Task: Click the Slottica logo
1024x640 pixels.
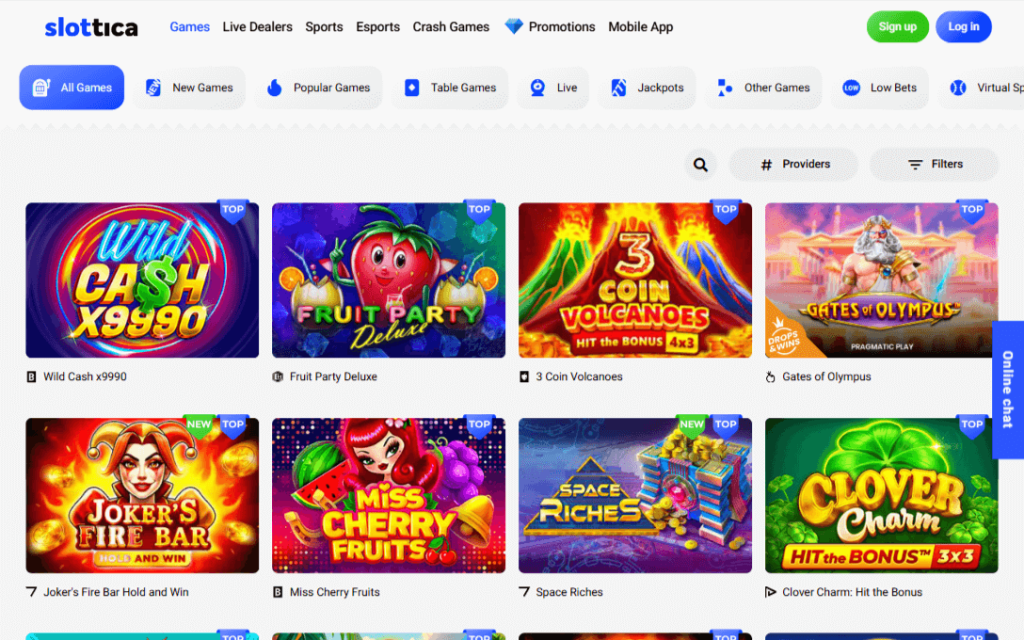Action: pyautogui.click(x=91, y=27)
